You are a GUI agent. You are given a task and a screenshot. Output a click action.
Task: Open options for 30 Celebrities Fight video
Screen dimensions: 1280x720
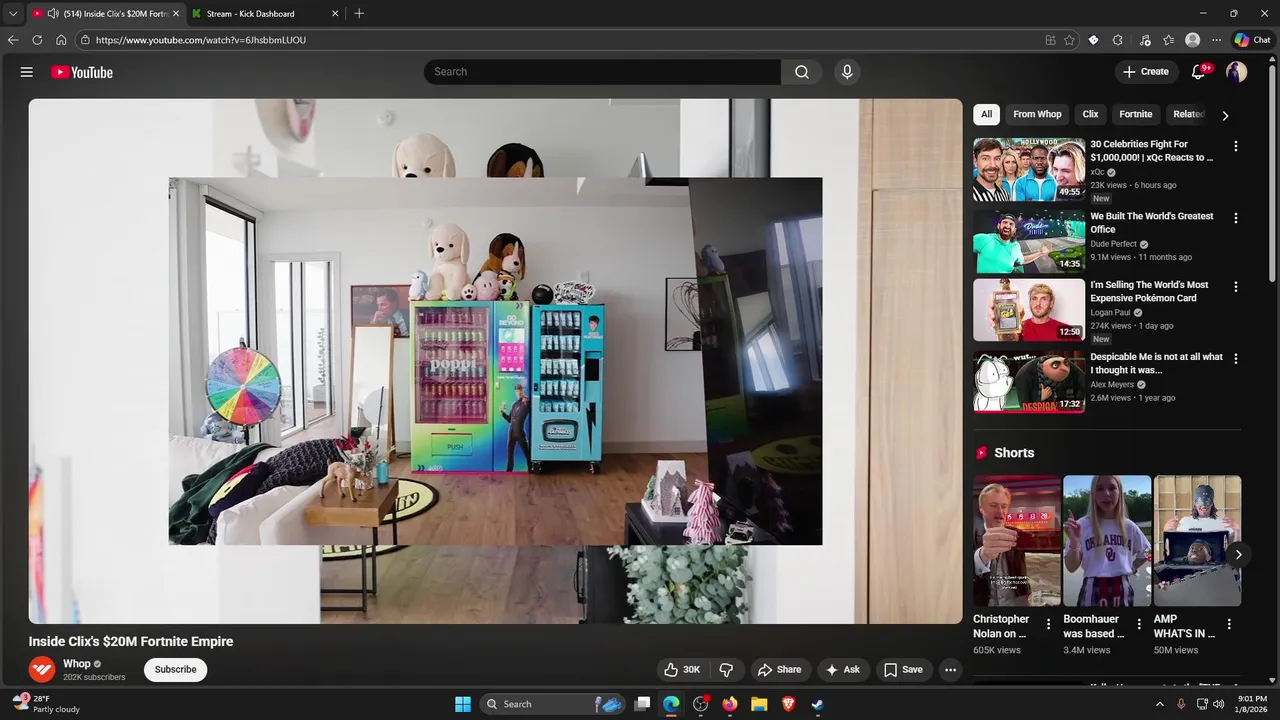coord(1235,146)
